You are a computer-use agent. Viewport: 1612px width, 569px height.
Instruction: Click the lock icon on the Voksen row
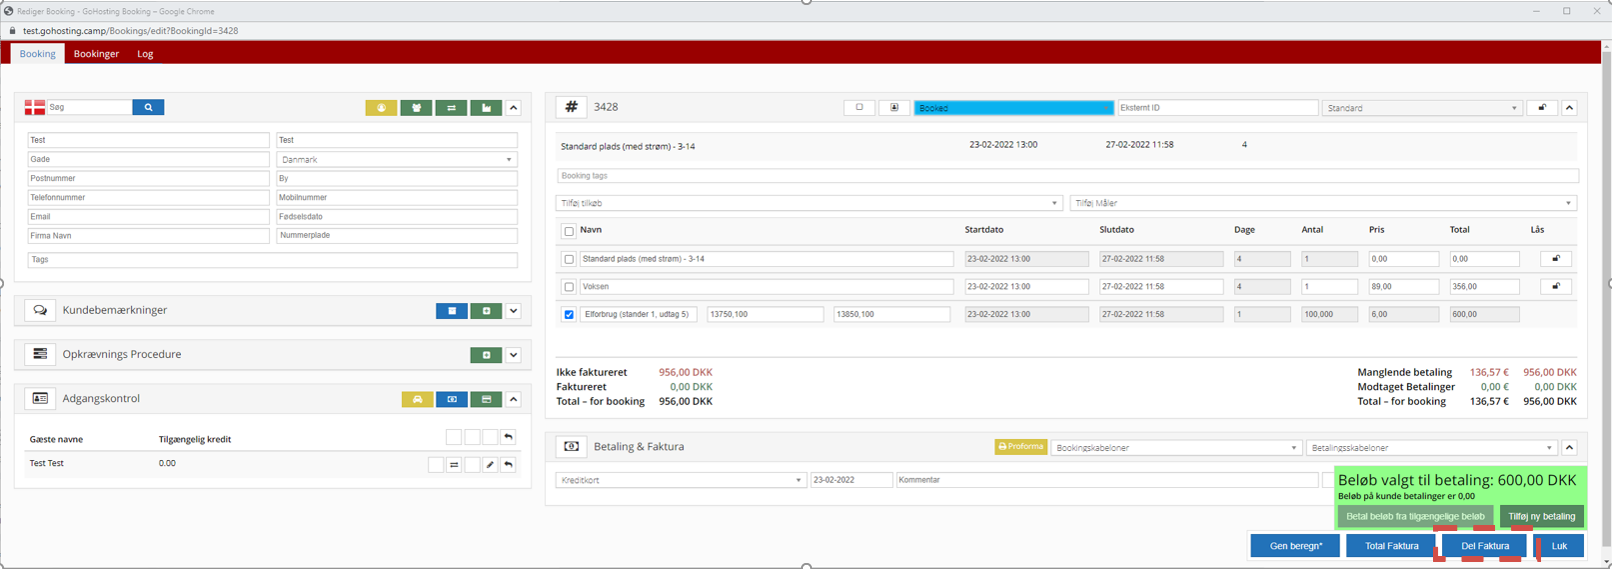pyautogui.click(x=1555, y=287)
